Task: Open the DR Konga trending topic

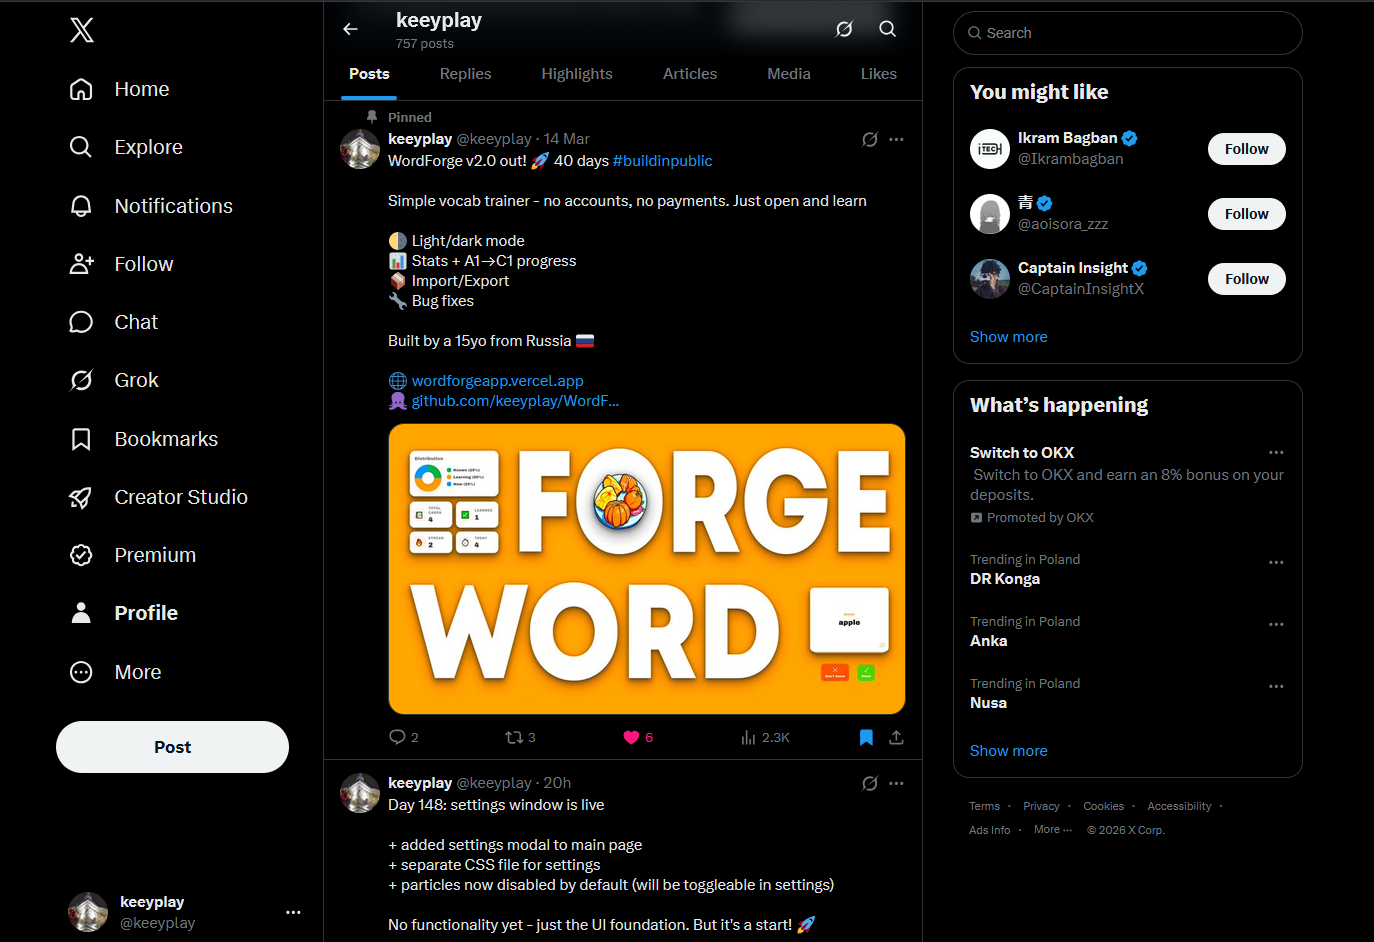Action: pyautogui.click(x=1005, y=579)
